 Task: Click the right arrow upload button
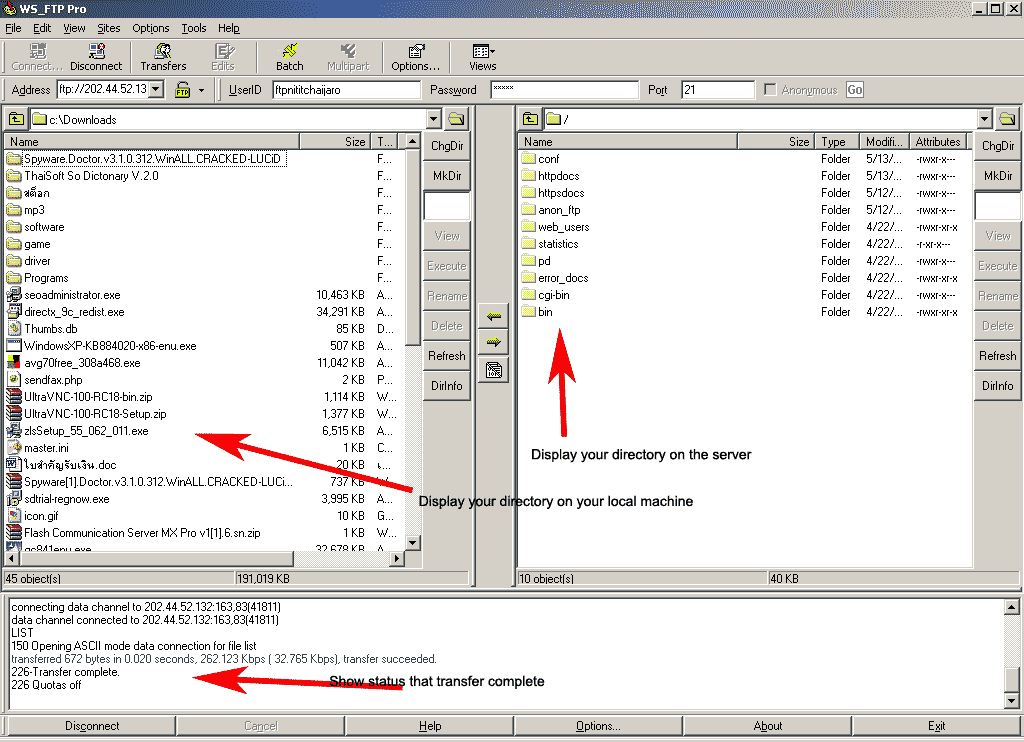click(494, 342)
